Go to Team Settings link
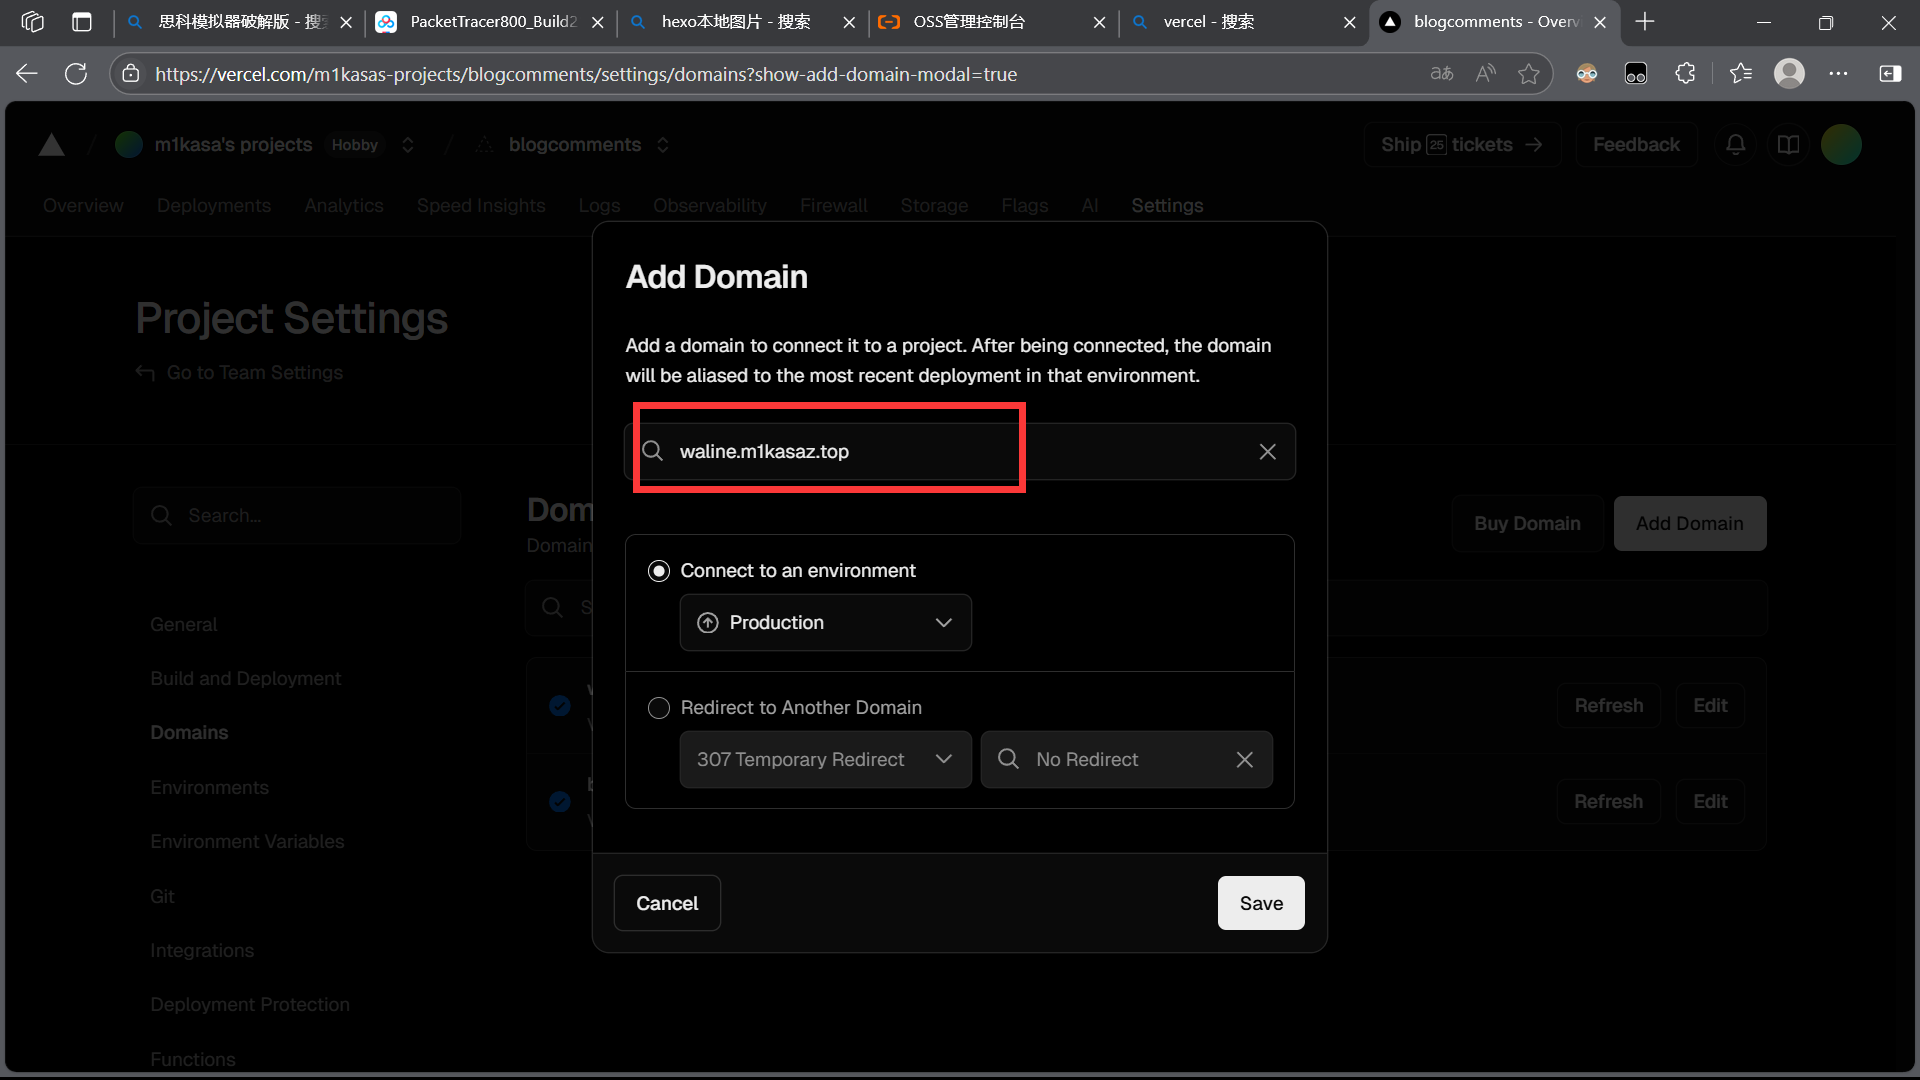 240,373
